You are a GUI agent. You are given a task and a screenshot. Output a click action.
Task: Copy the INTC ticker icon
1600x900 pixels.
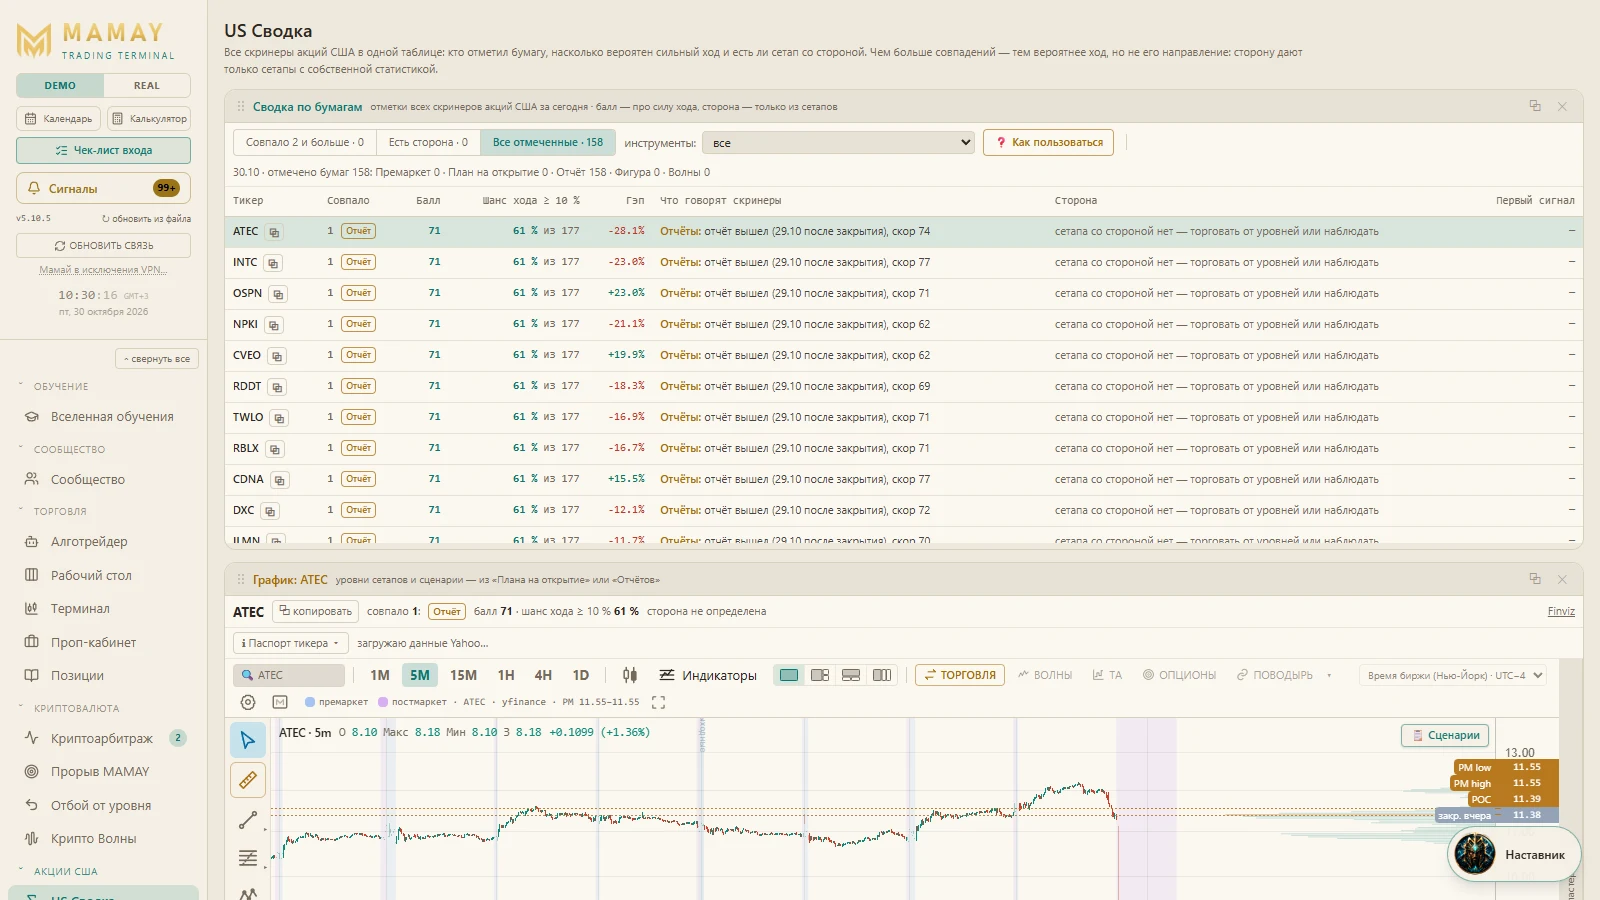tap(273, 263)
